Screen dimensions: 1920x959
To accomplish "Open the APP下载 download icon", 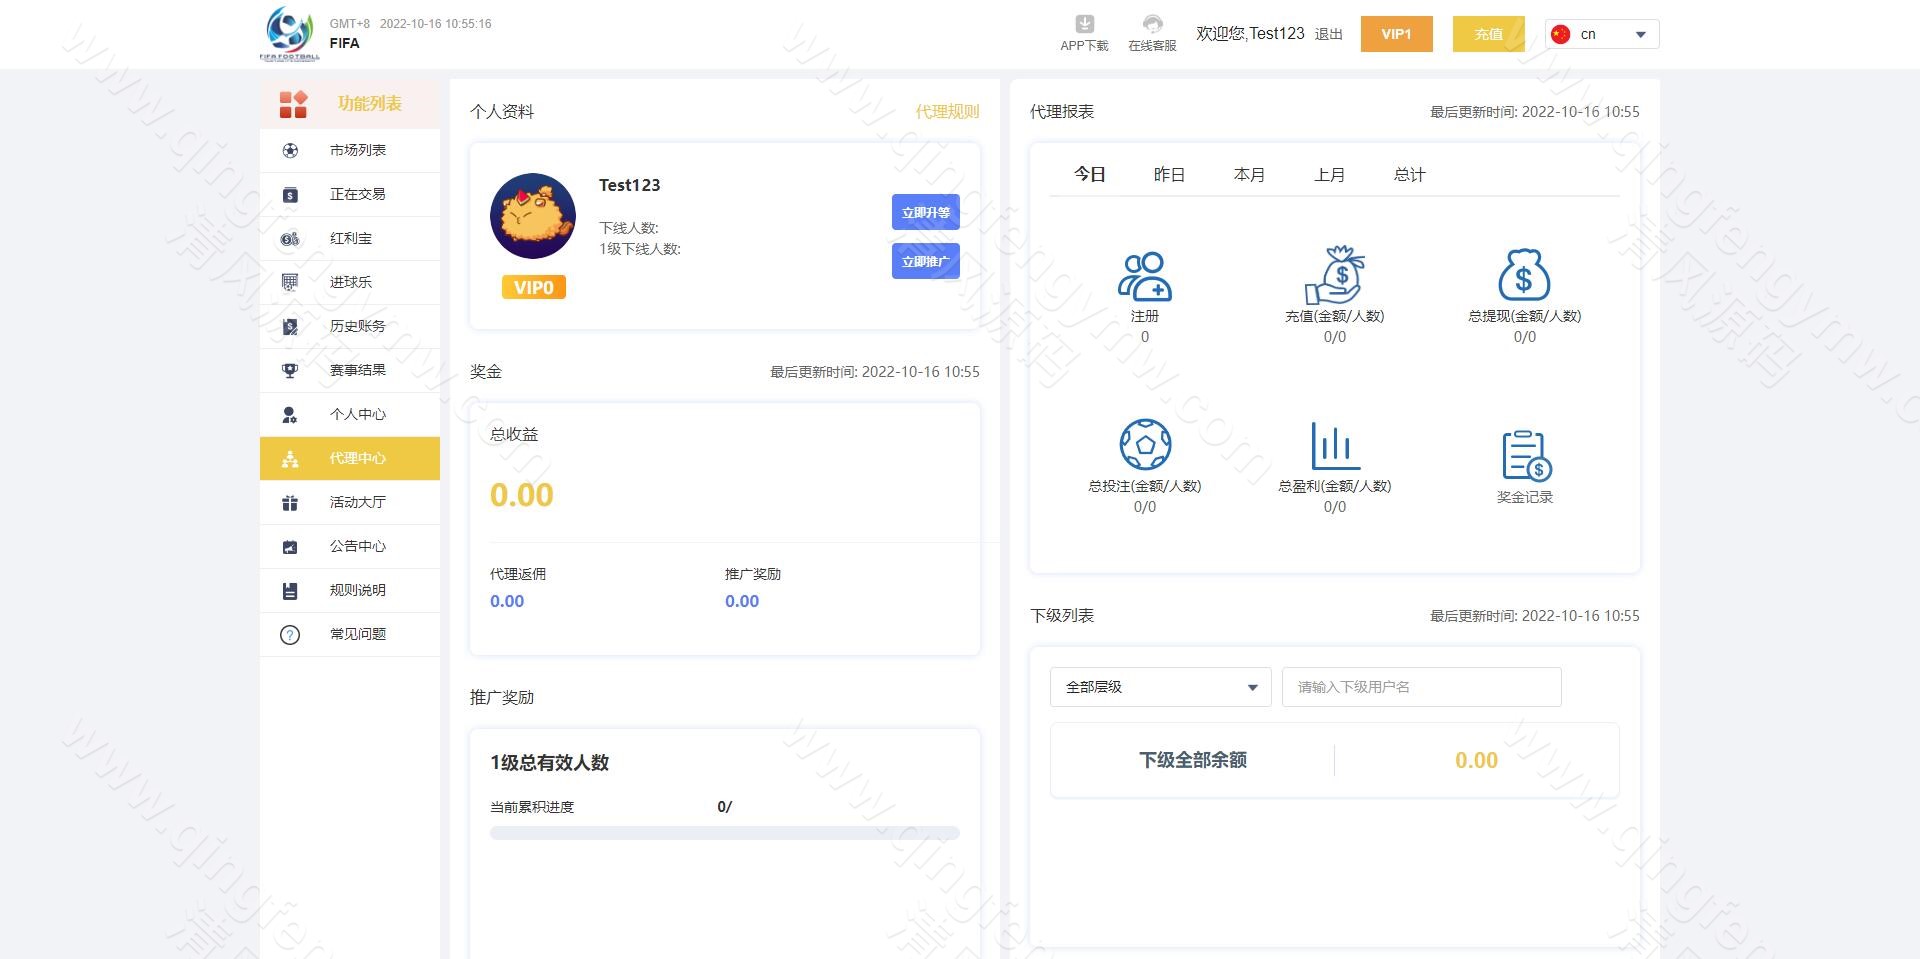I will (x=1083, y=25).
